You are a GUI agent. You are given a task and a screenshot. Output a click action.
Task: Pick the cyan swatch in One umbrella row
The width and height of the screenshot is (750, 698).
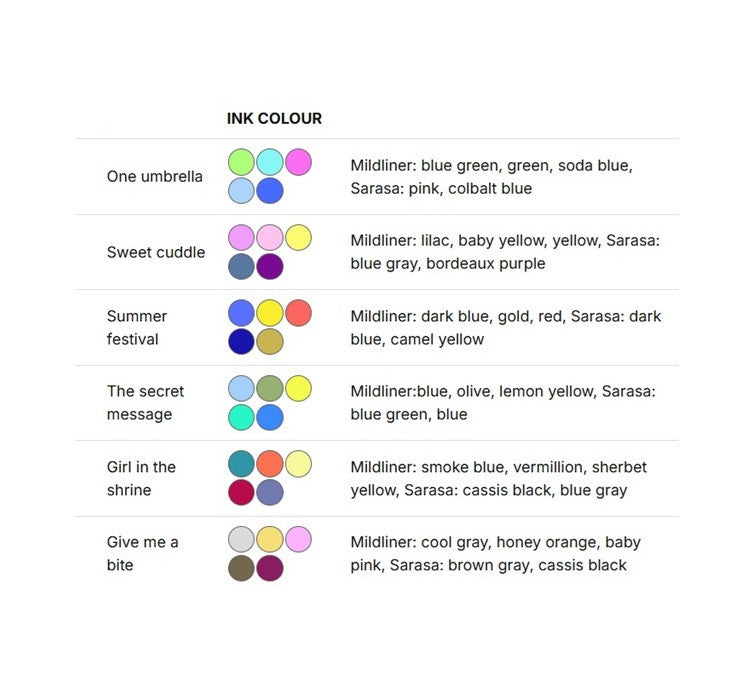click(270, 162)
